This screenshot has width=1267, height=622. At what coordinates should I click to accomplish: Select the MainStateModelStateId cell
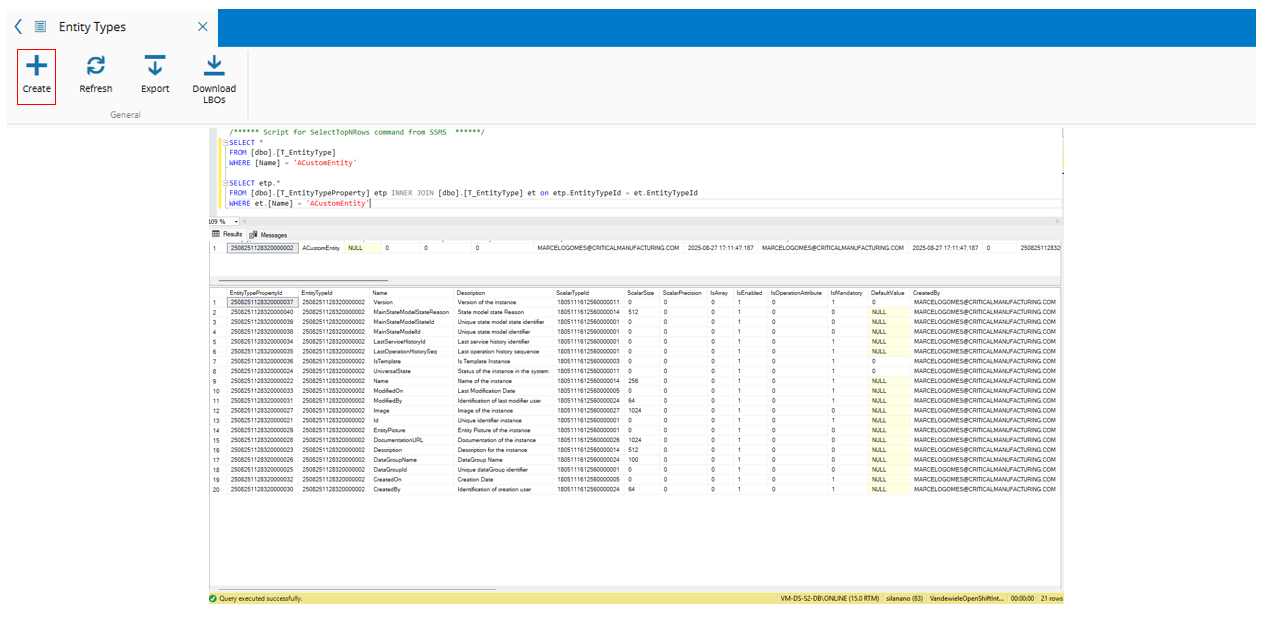tap(412, 322)
